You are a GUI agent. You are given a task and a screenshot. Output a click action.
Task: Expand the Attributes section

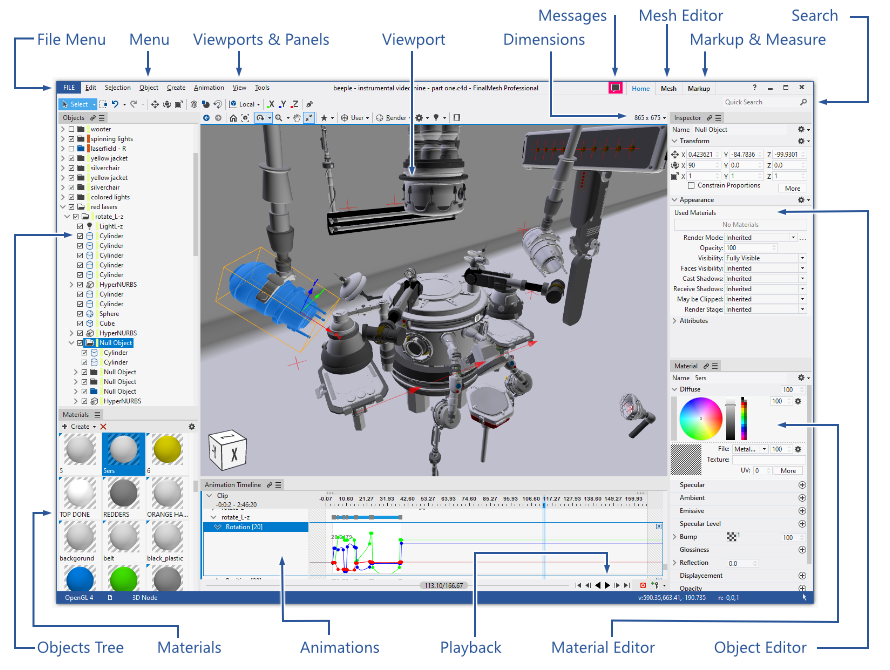[x=675, y=321]
